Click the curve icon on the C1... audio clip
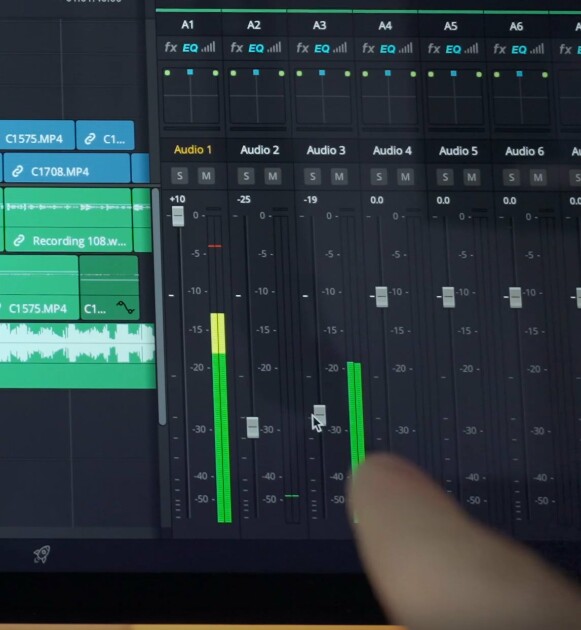581x630 pixels. pyautogui.click(x=125, y=307)
